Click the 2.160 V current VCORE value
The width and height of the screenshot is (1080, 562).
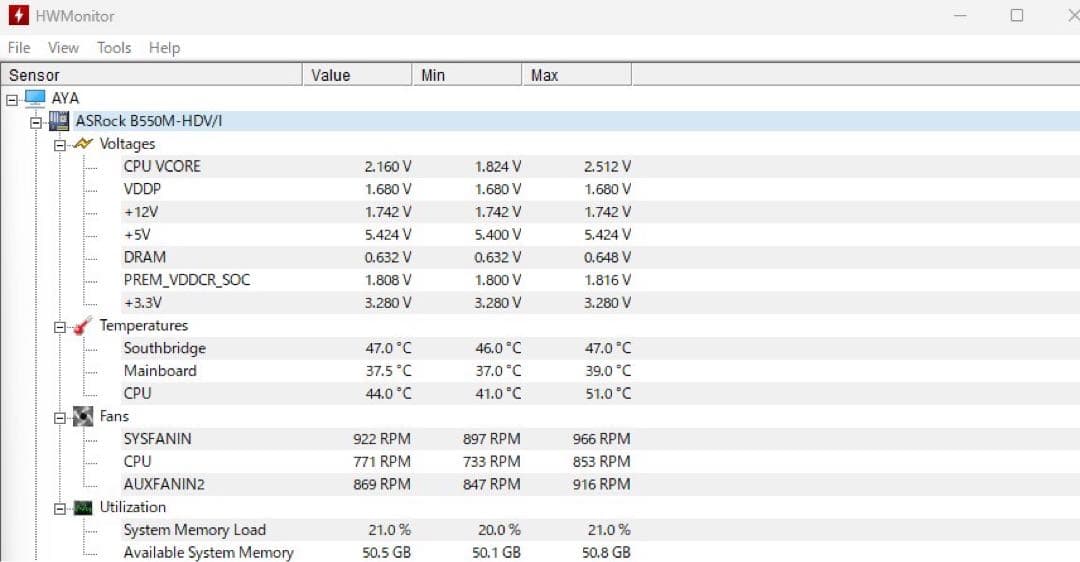coord(388,167)
